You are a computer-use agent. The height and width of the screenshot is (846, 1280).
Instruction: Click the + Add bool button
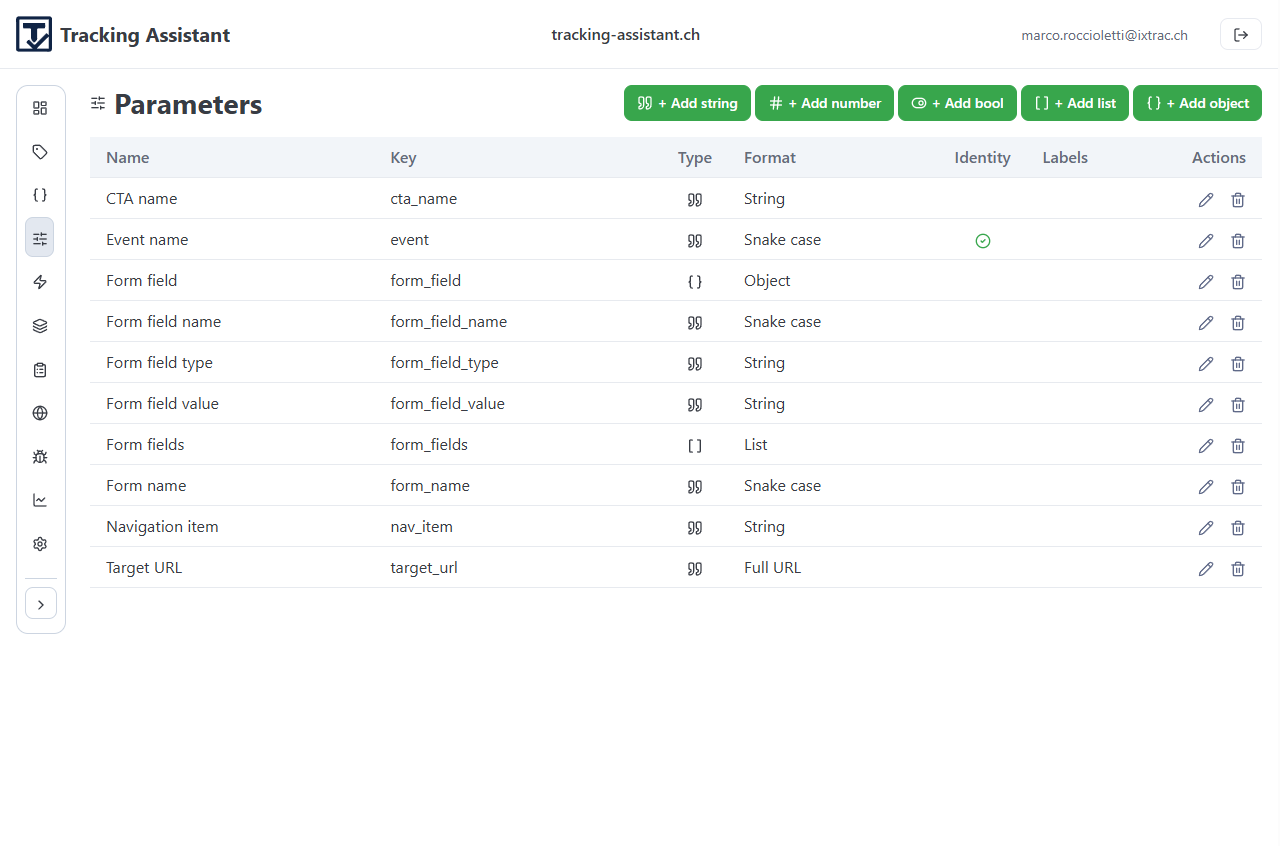(957, 103)
